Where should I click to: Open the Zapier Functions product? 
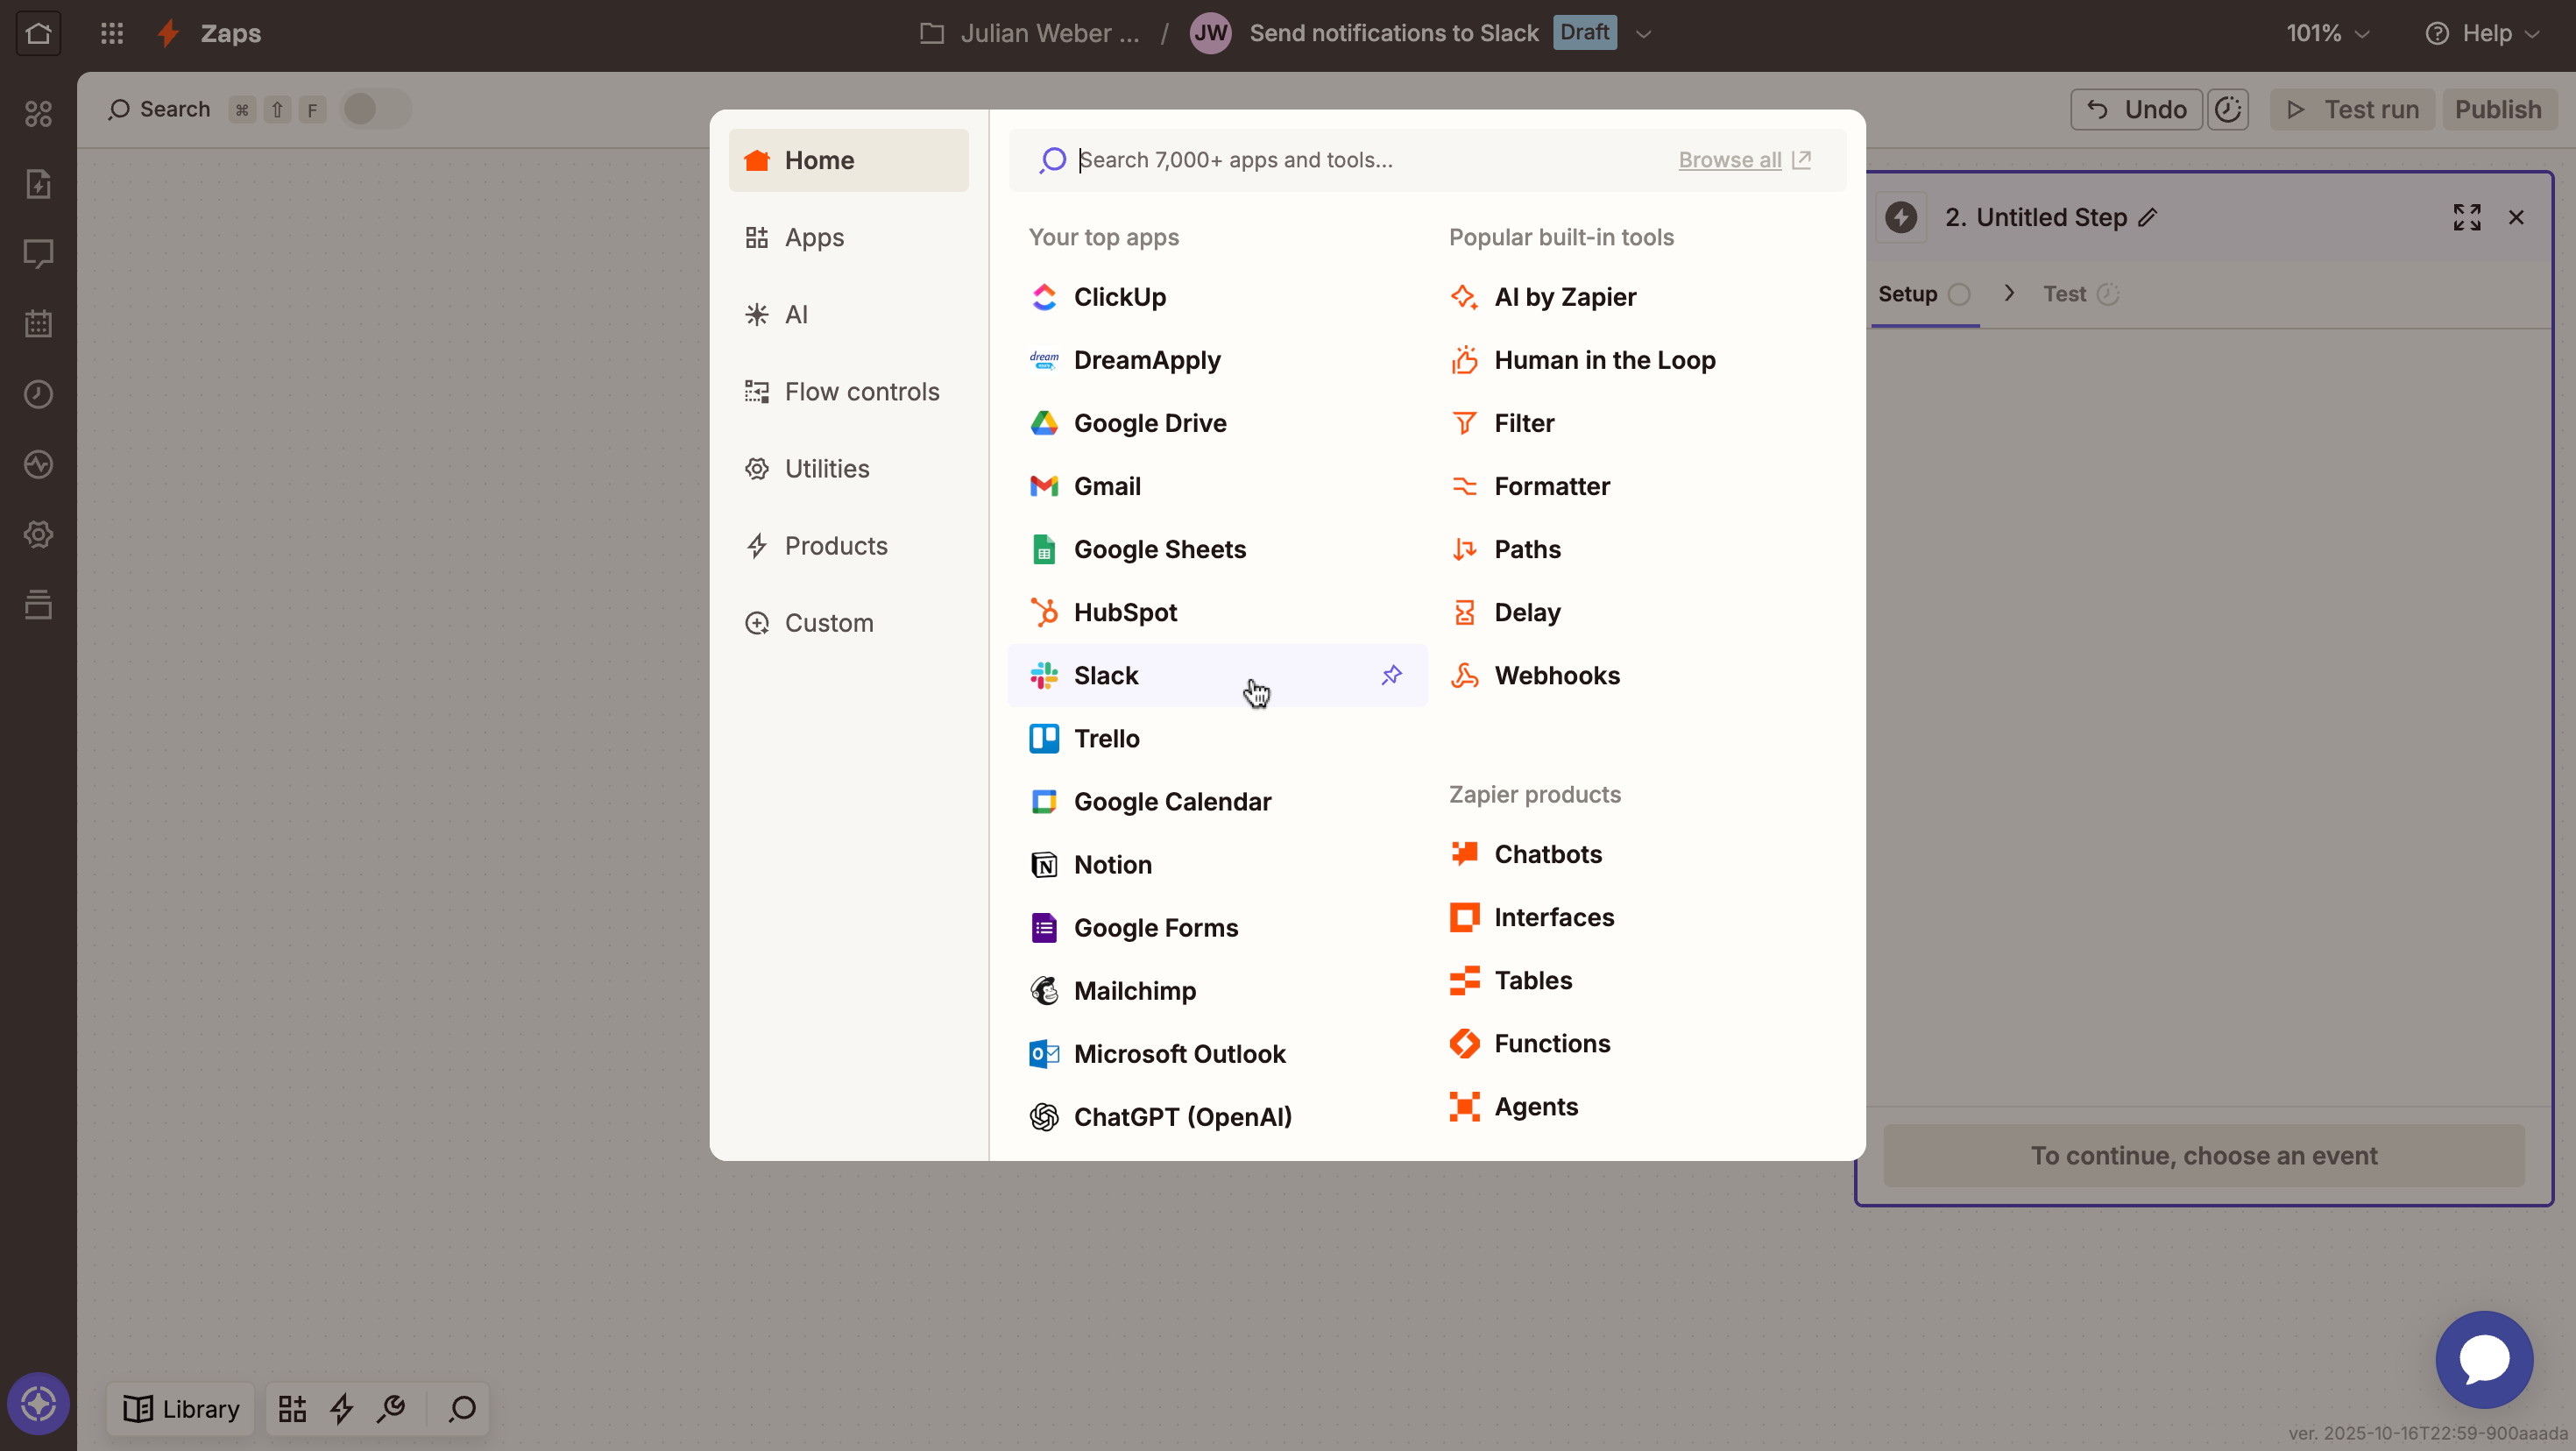(1637, 1043)
